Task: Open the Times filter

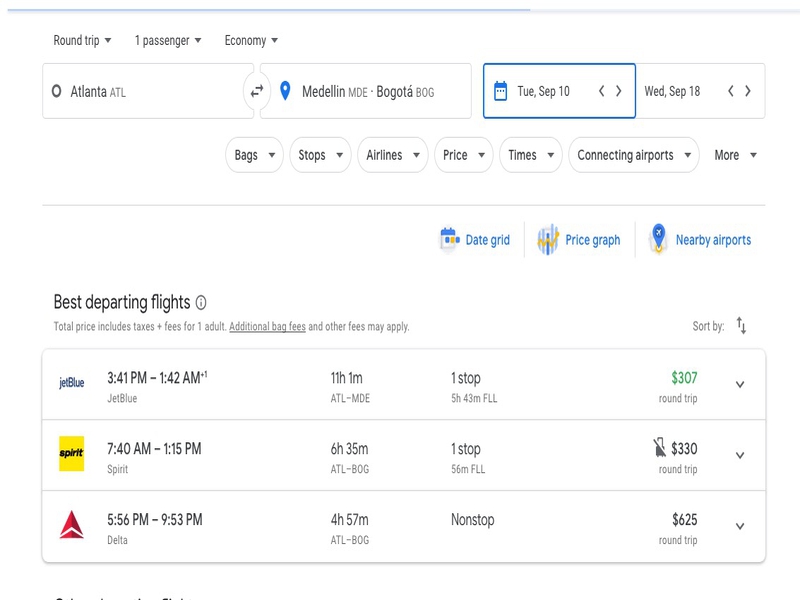Action: pos(531,155)
